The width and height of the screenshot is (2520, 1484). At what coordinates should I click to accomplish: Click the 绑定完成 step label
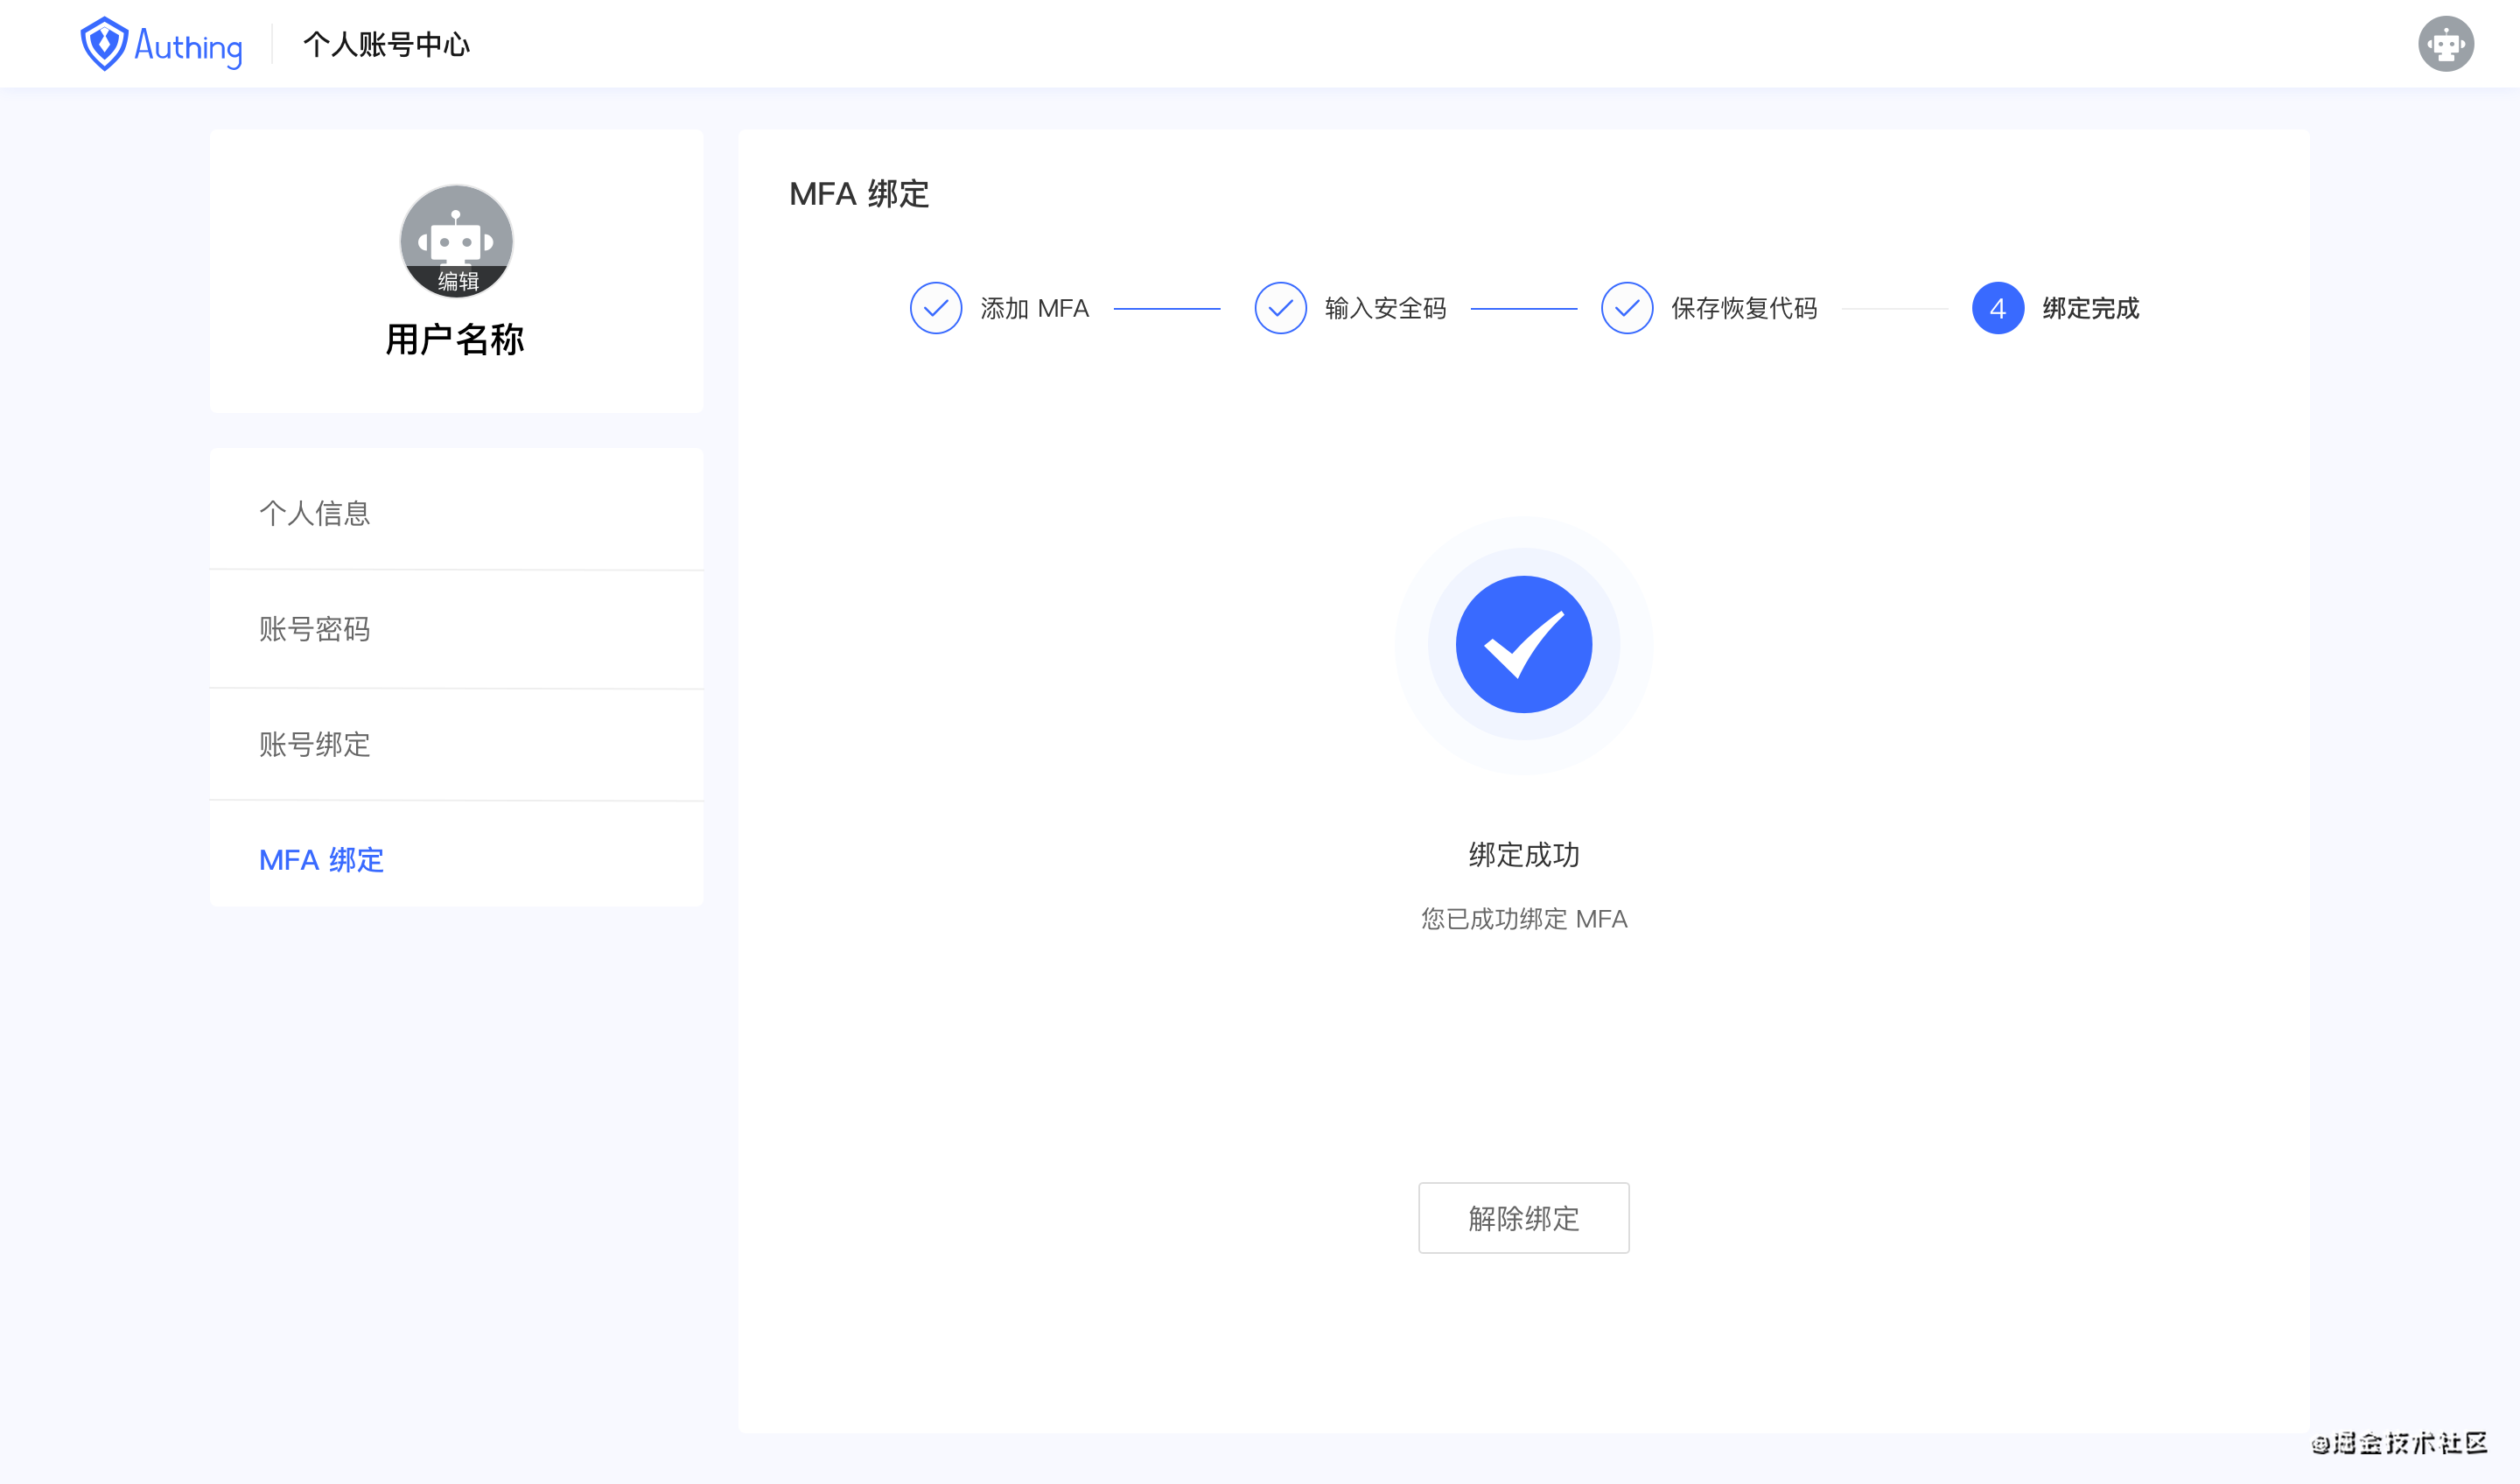[x=2090, y=308]
